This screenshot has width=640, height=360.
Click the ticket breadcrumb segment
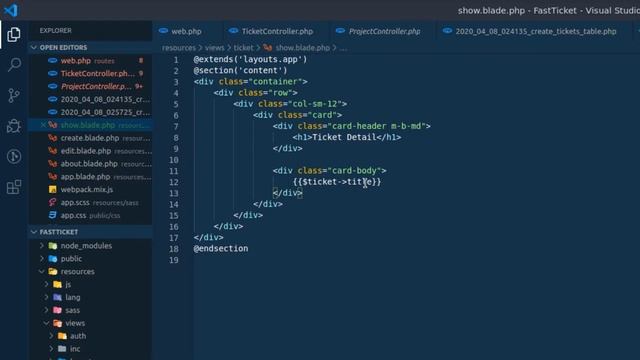coord(243,48)
